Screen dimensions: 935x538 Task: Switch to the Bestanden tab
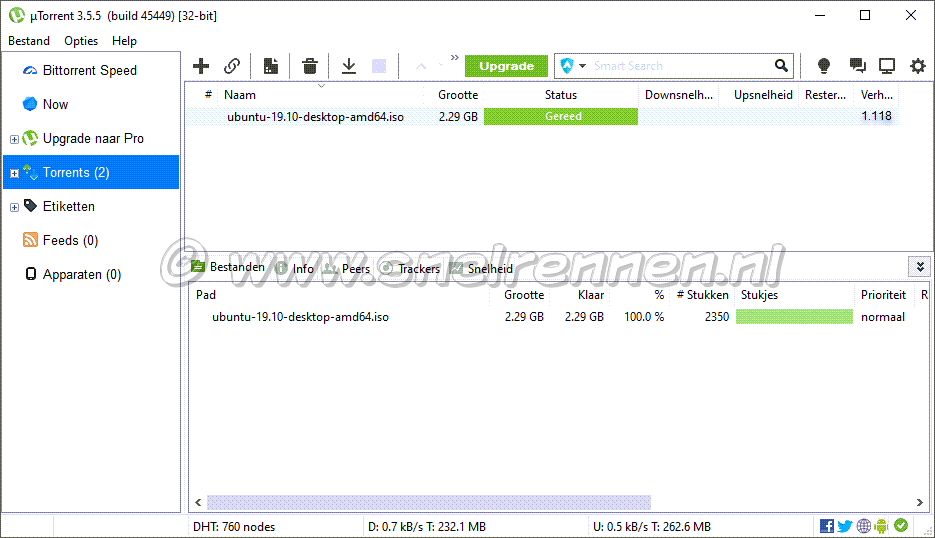point(228,267)
